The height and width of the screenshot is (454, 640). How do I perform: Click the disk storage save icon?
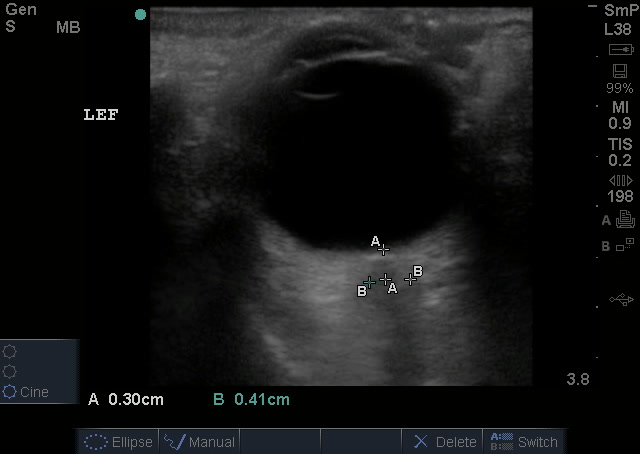620,72
